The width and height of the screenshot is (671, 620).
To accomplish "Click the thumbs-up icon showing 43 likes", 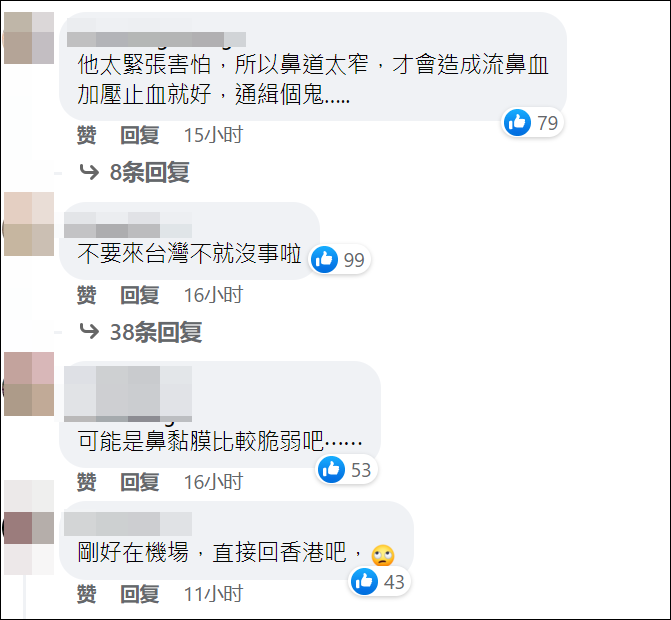I will click(364, 581).
